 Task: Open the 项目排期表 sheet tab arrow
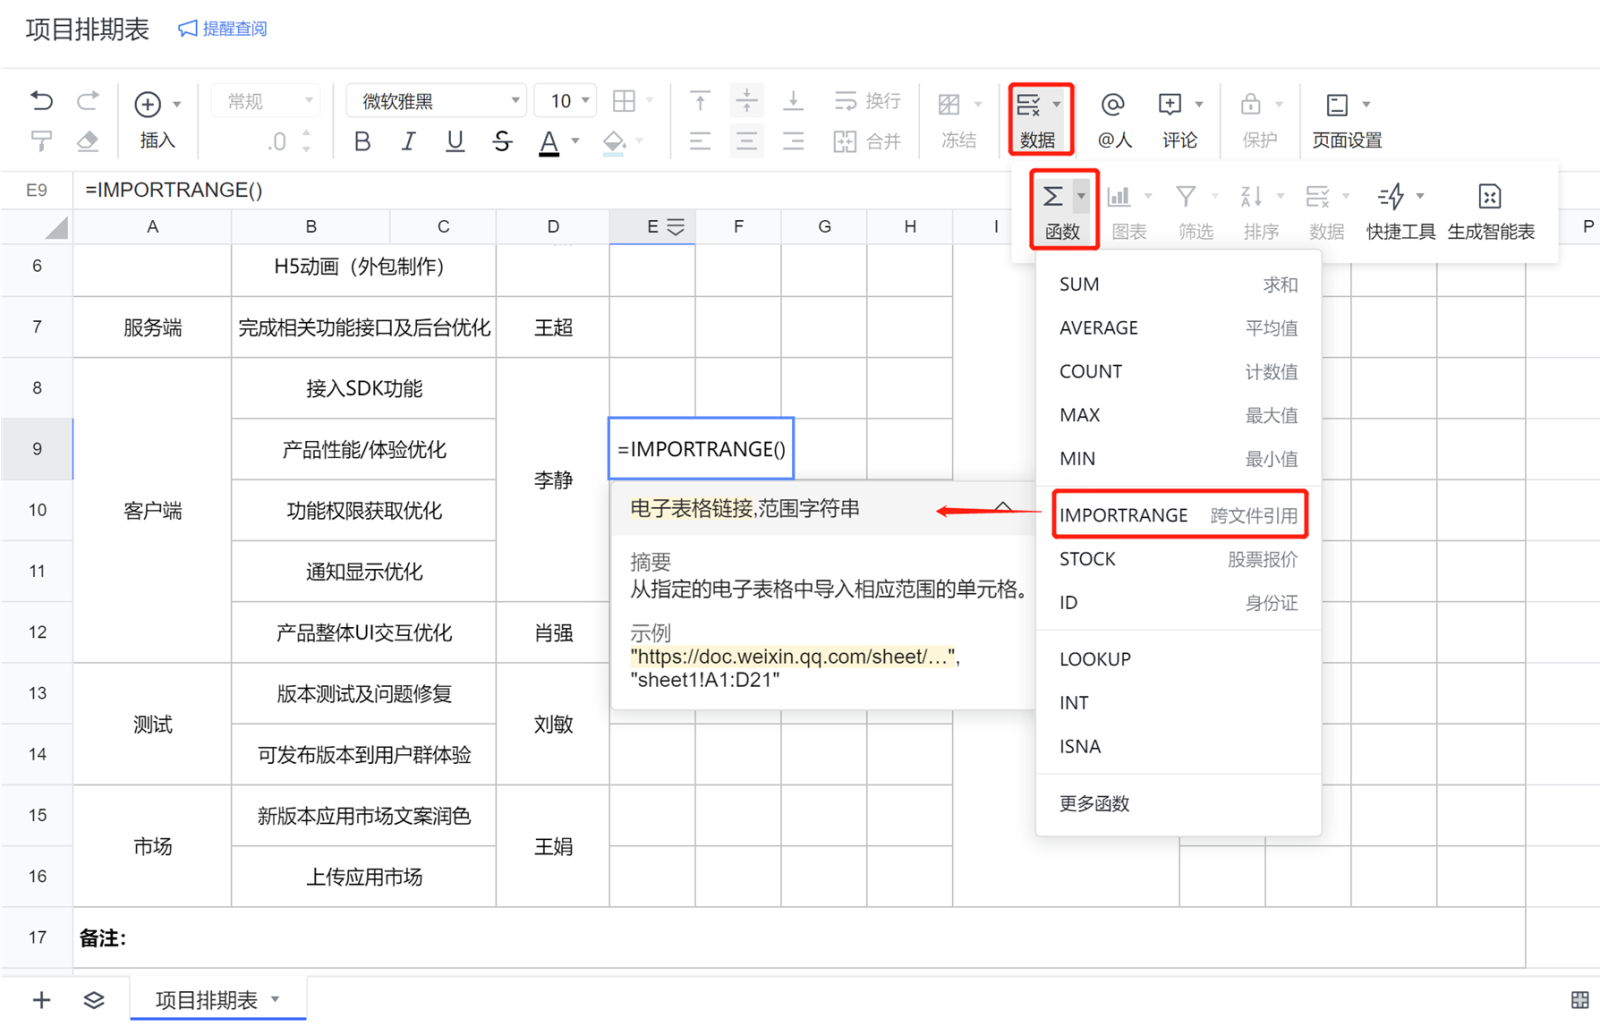[275, 999]
